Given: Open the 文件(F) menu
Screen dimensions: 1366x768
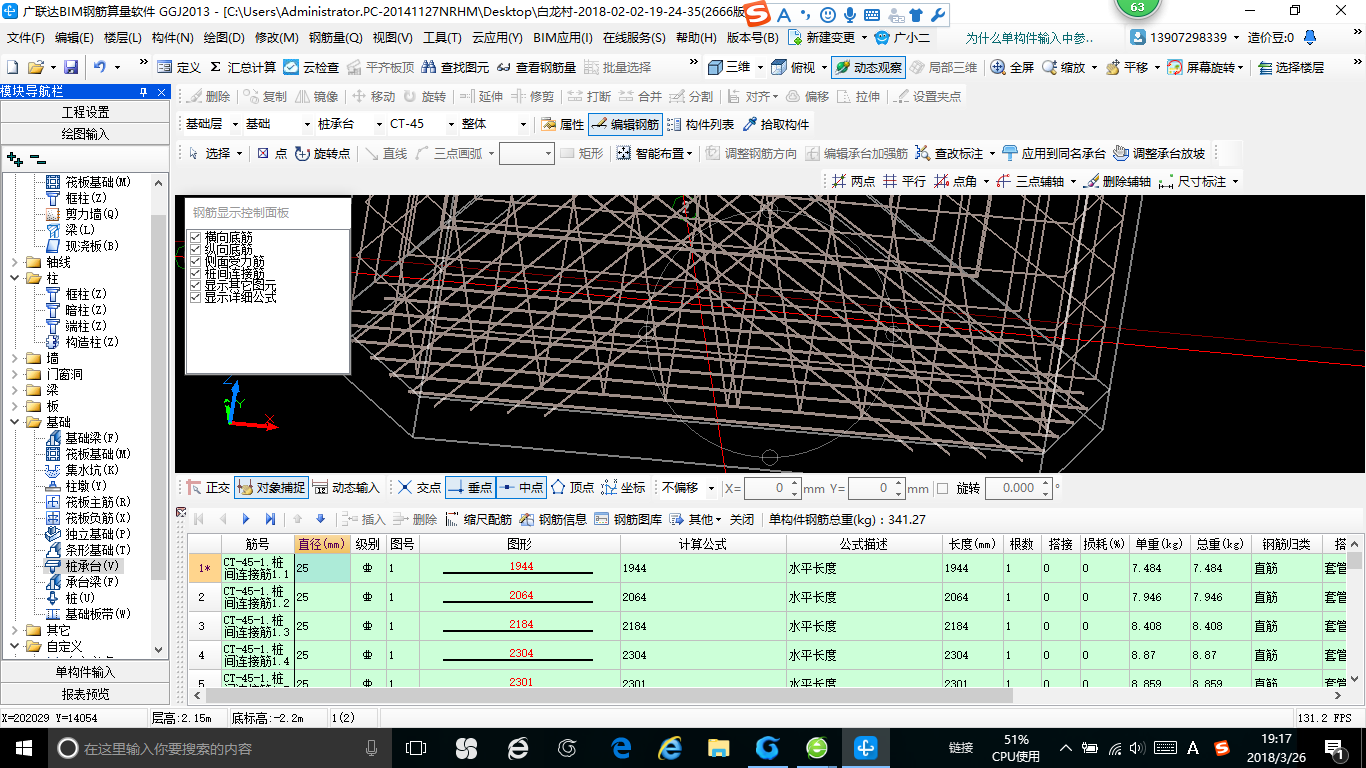Looking at the screenshot, I should click(x=26, y=38).
